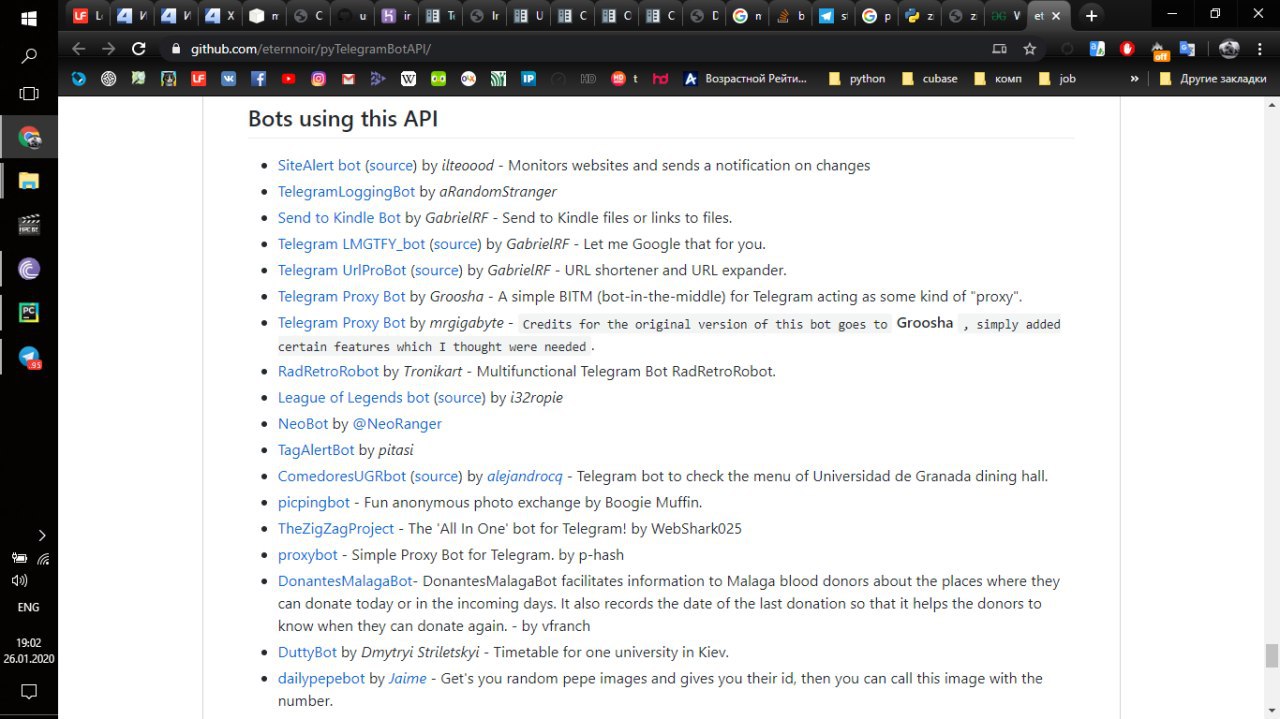
Task: Switch to the Stack Overflow tab
Action: coord(790,16)
